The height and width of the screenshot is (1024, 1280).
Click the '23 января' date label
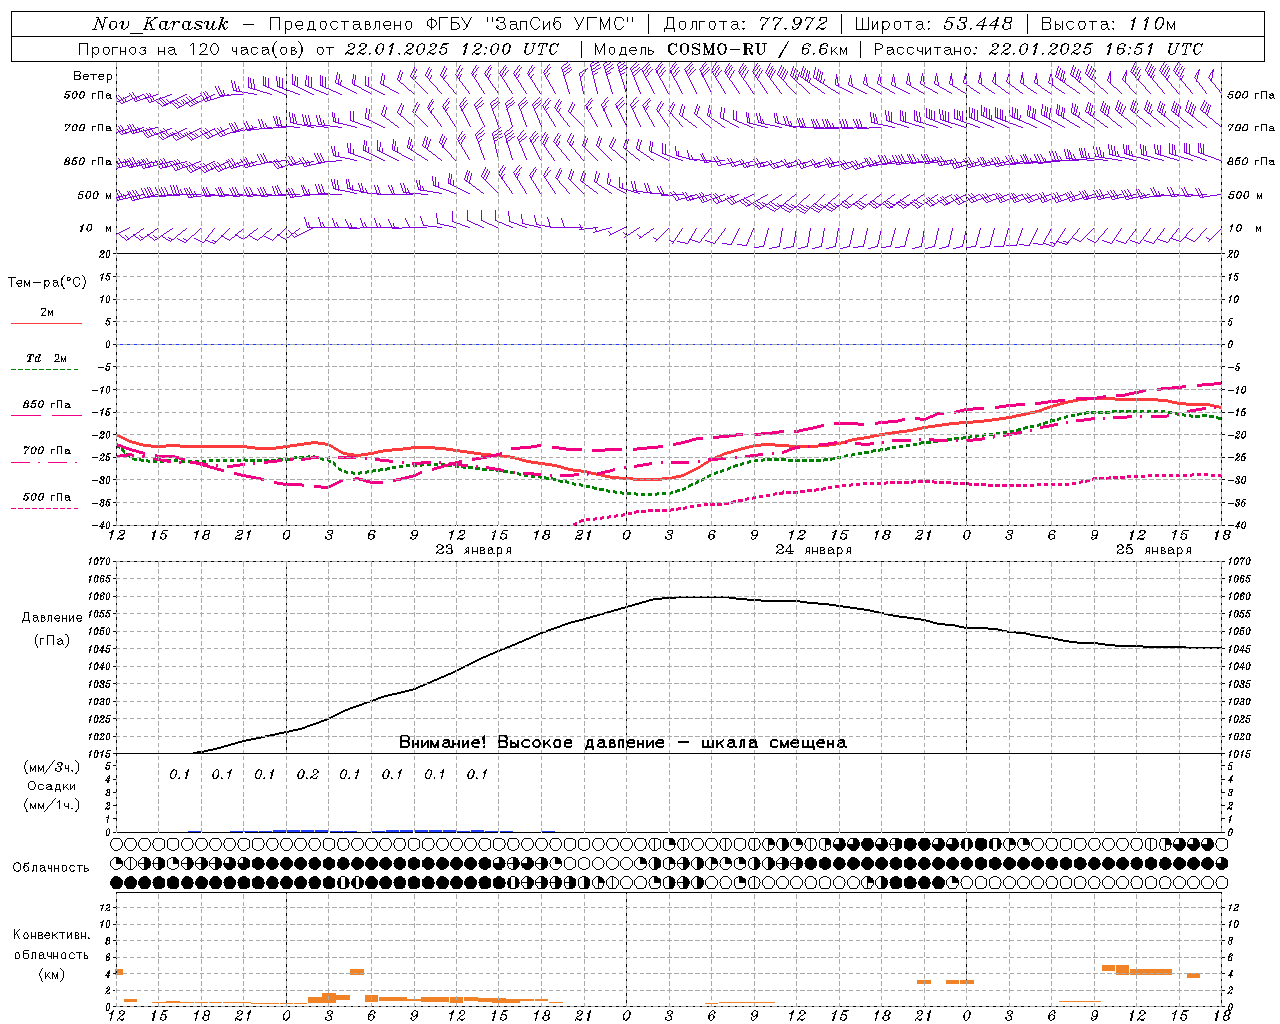474,550
